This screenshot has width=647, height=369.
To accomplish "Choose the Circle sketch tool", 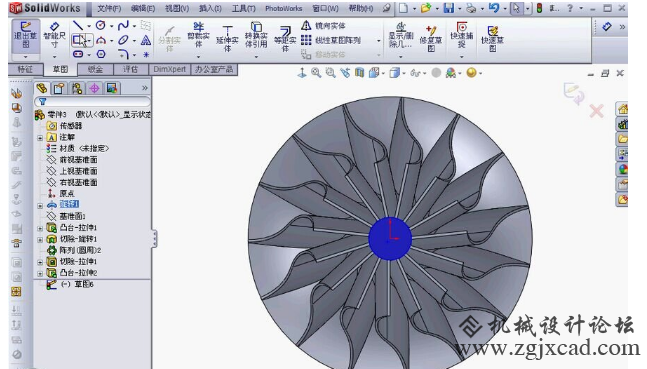I will click(x=101, y=26).
